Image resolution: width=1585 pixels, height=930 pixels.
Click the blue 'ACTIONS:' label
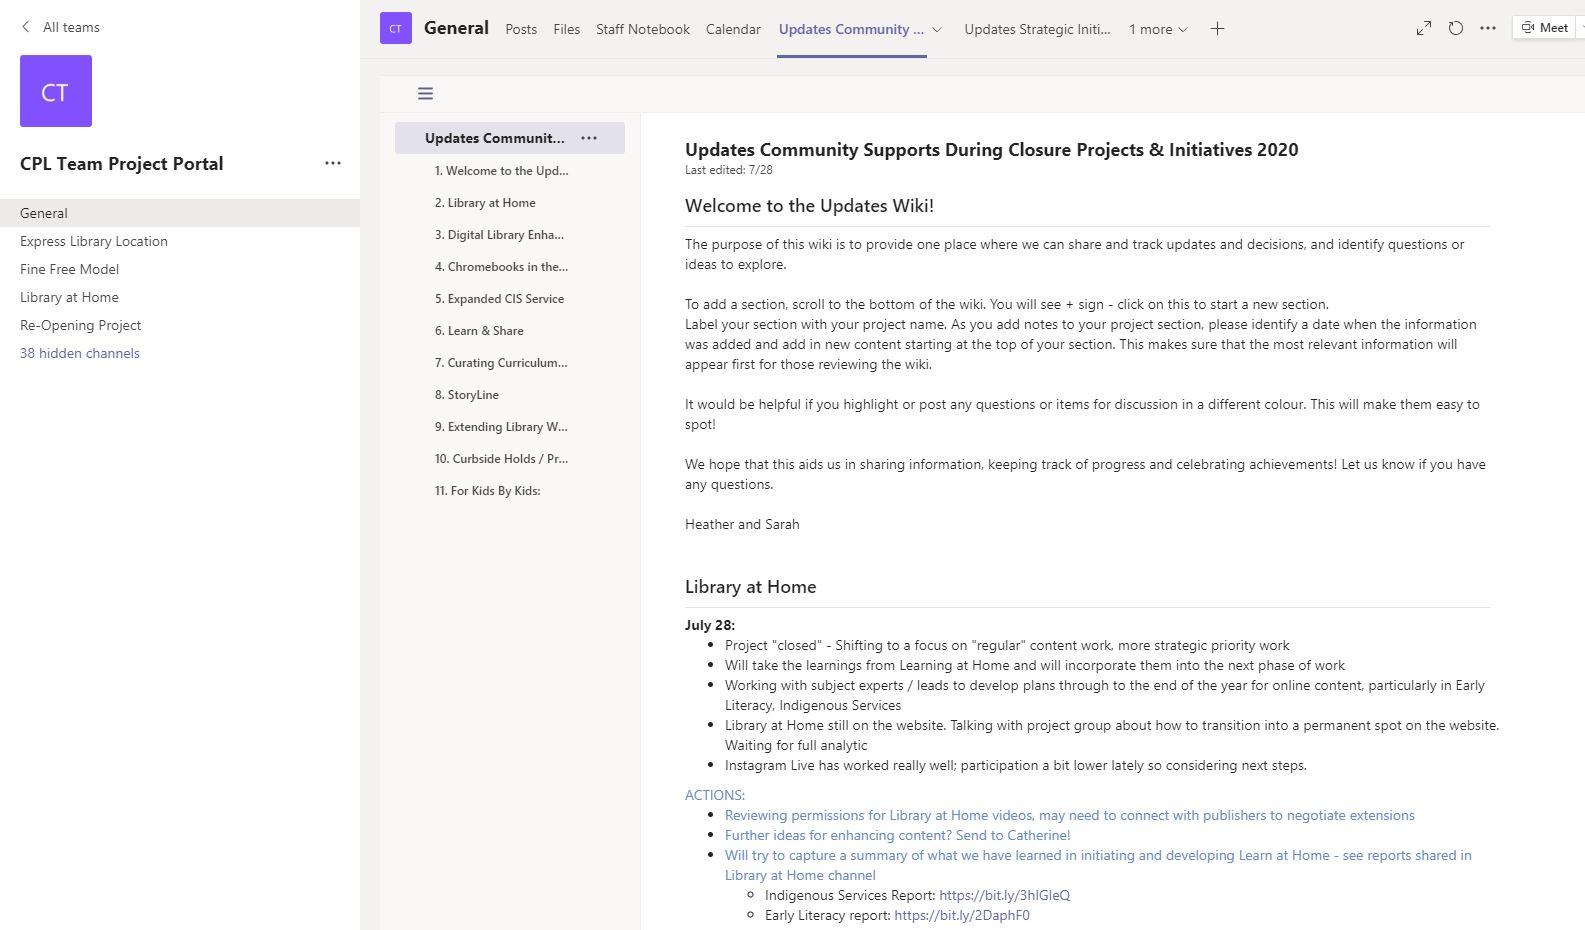click(715, 795)
